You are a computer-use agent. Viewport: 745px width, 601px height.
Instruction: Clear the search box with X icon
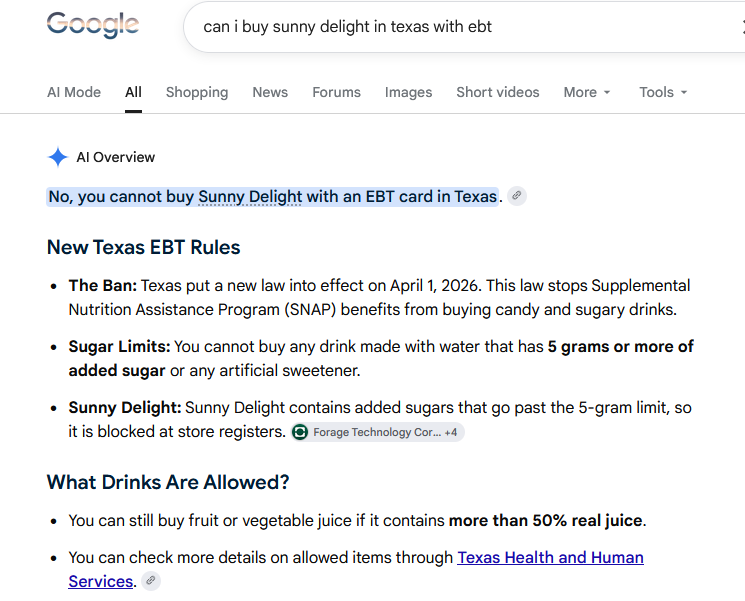tap(742, 27)
